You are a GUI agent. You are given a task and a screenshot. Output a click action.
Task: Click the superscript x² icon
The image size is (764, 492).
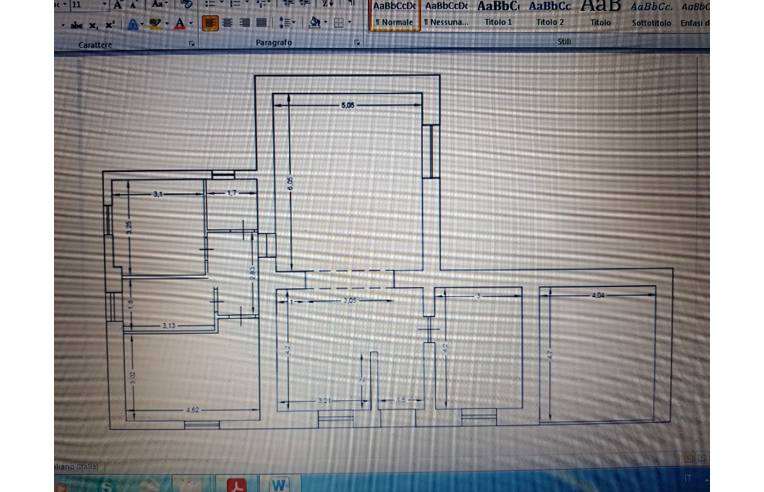pos(109,22)
